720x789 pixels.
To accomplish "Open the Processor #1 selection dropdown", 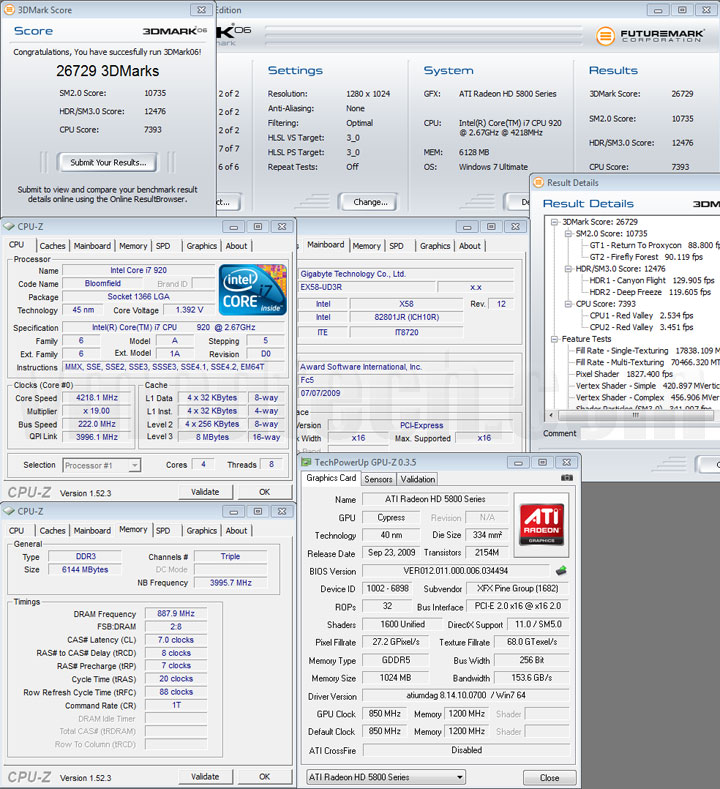I will [134, 465].
